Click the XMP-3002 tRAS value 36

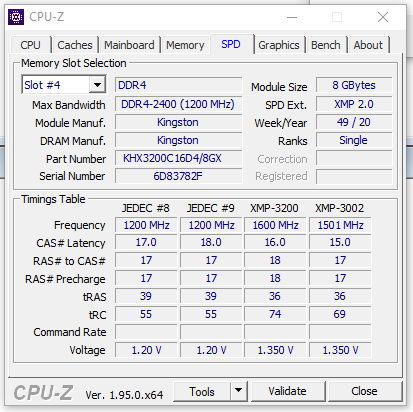click(340, 296)
